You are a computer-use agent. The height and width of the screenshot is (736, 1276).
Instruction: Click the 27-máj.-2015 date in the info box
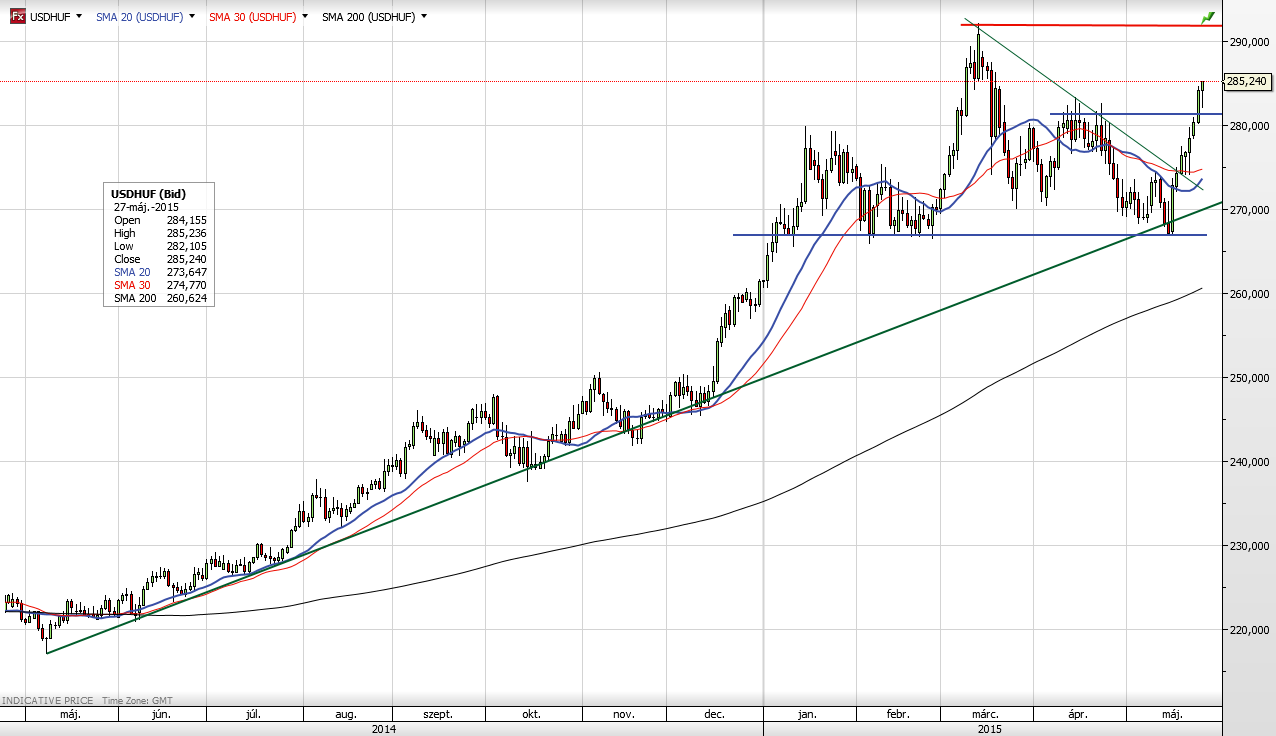click(x=146, y=207)
